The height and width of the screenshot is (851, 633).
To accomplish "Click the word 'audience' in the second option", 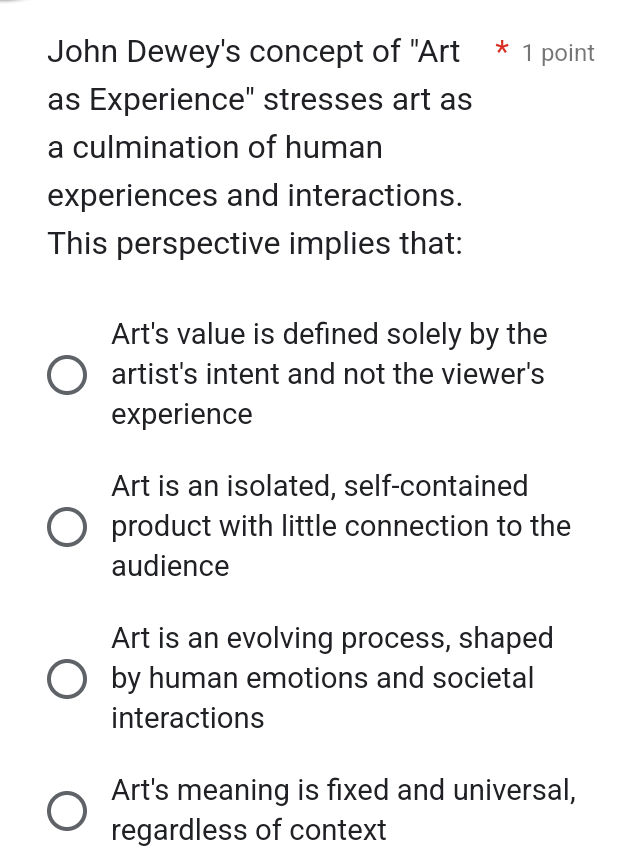I will pyautogui.click(x=170, y=566).
